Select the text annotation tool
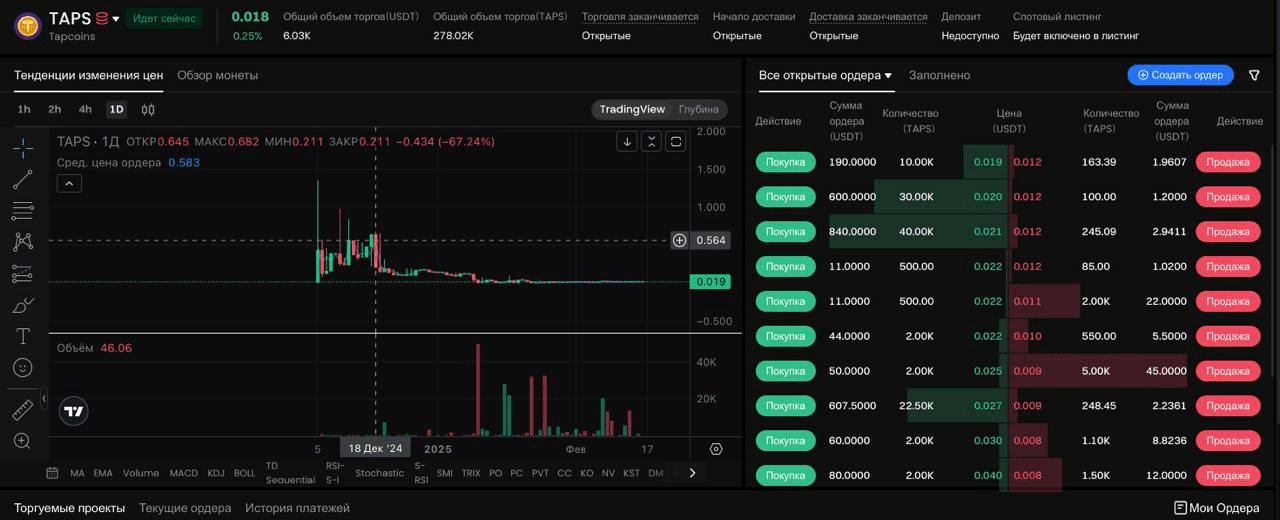Image resolution: width=1280 pixels, height=520 pixels. 22,336
